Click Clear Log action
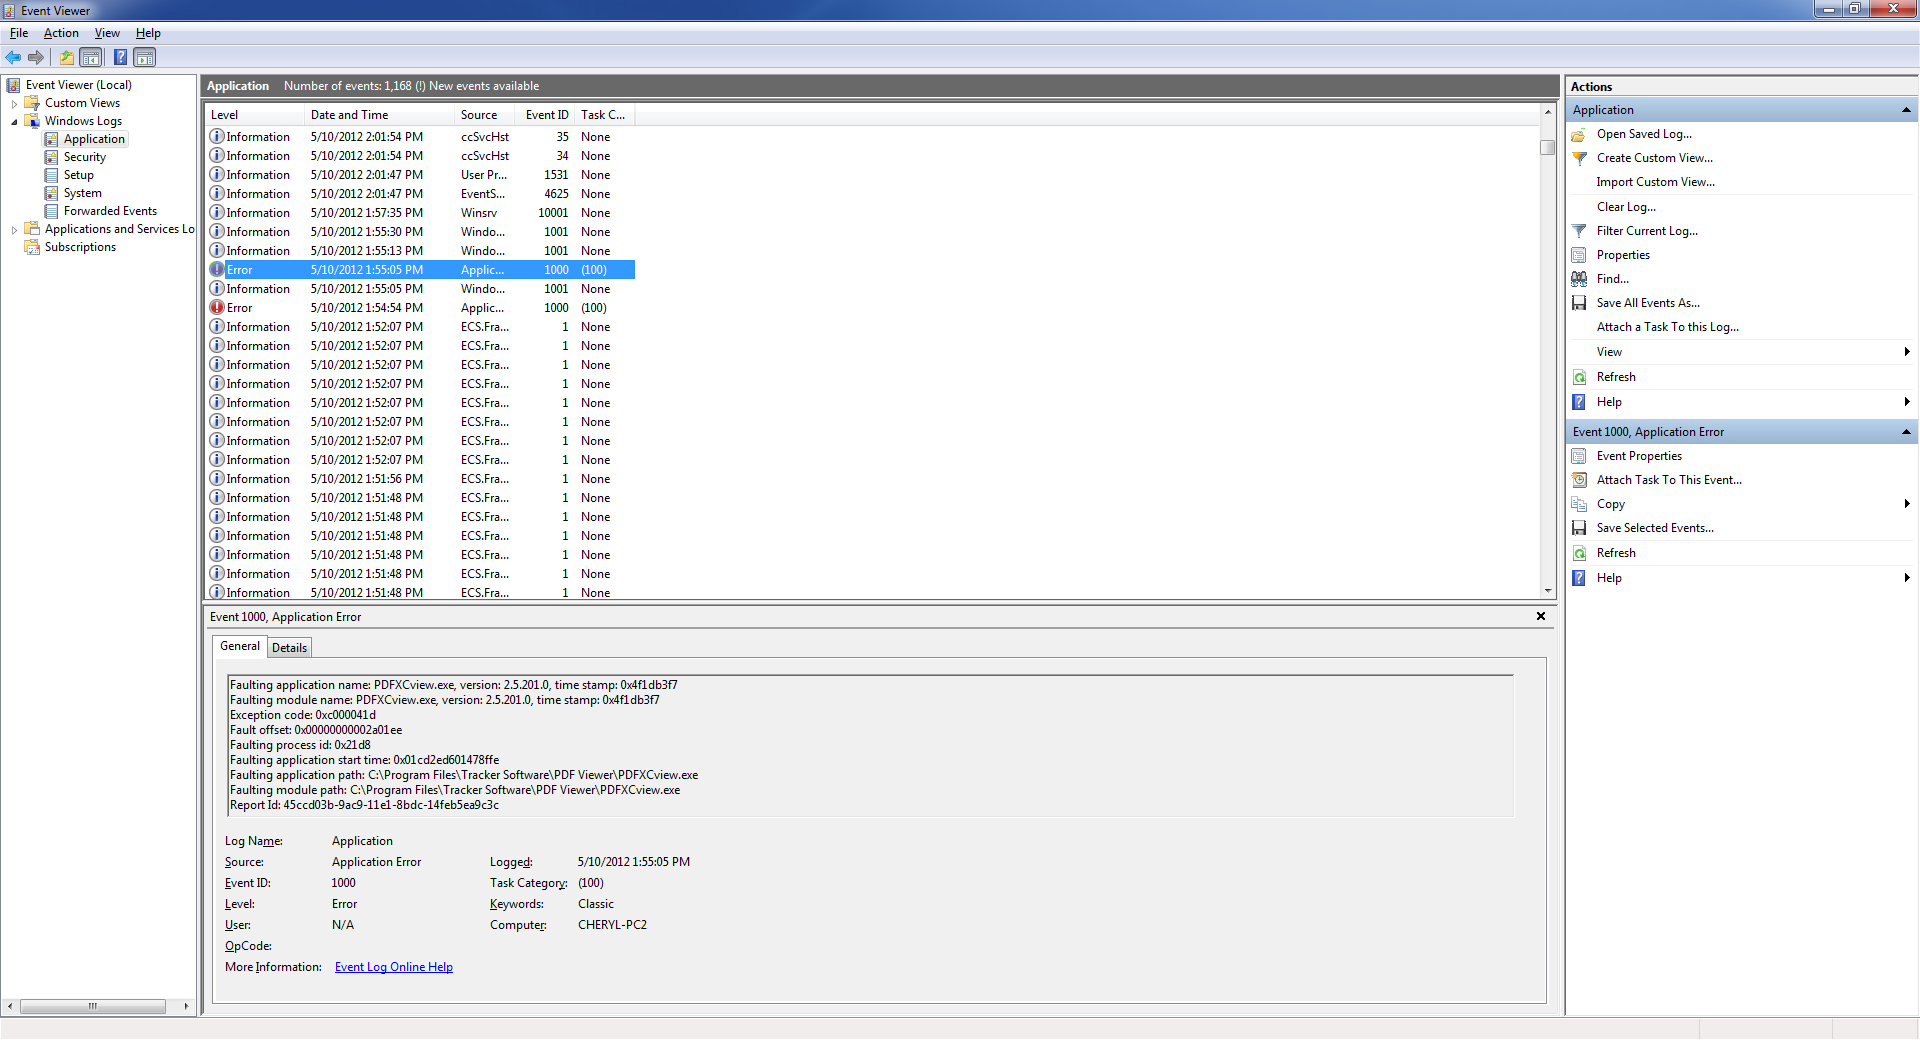Viewport: 1920px width, 1040px height. coord(1626,207)
